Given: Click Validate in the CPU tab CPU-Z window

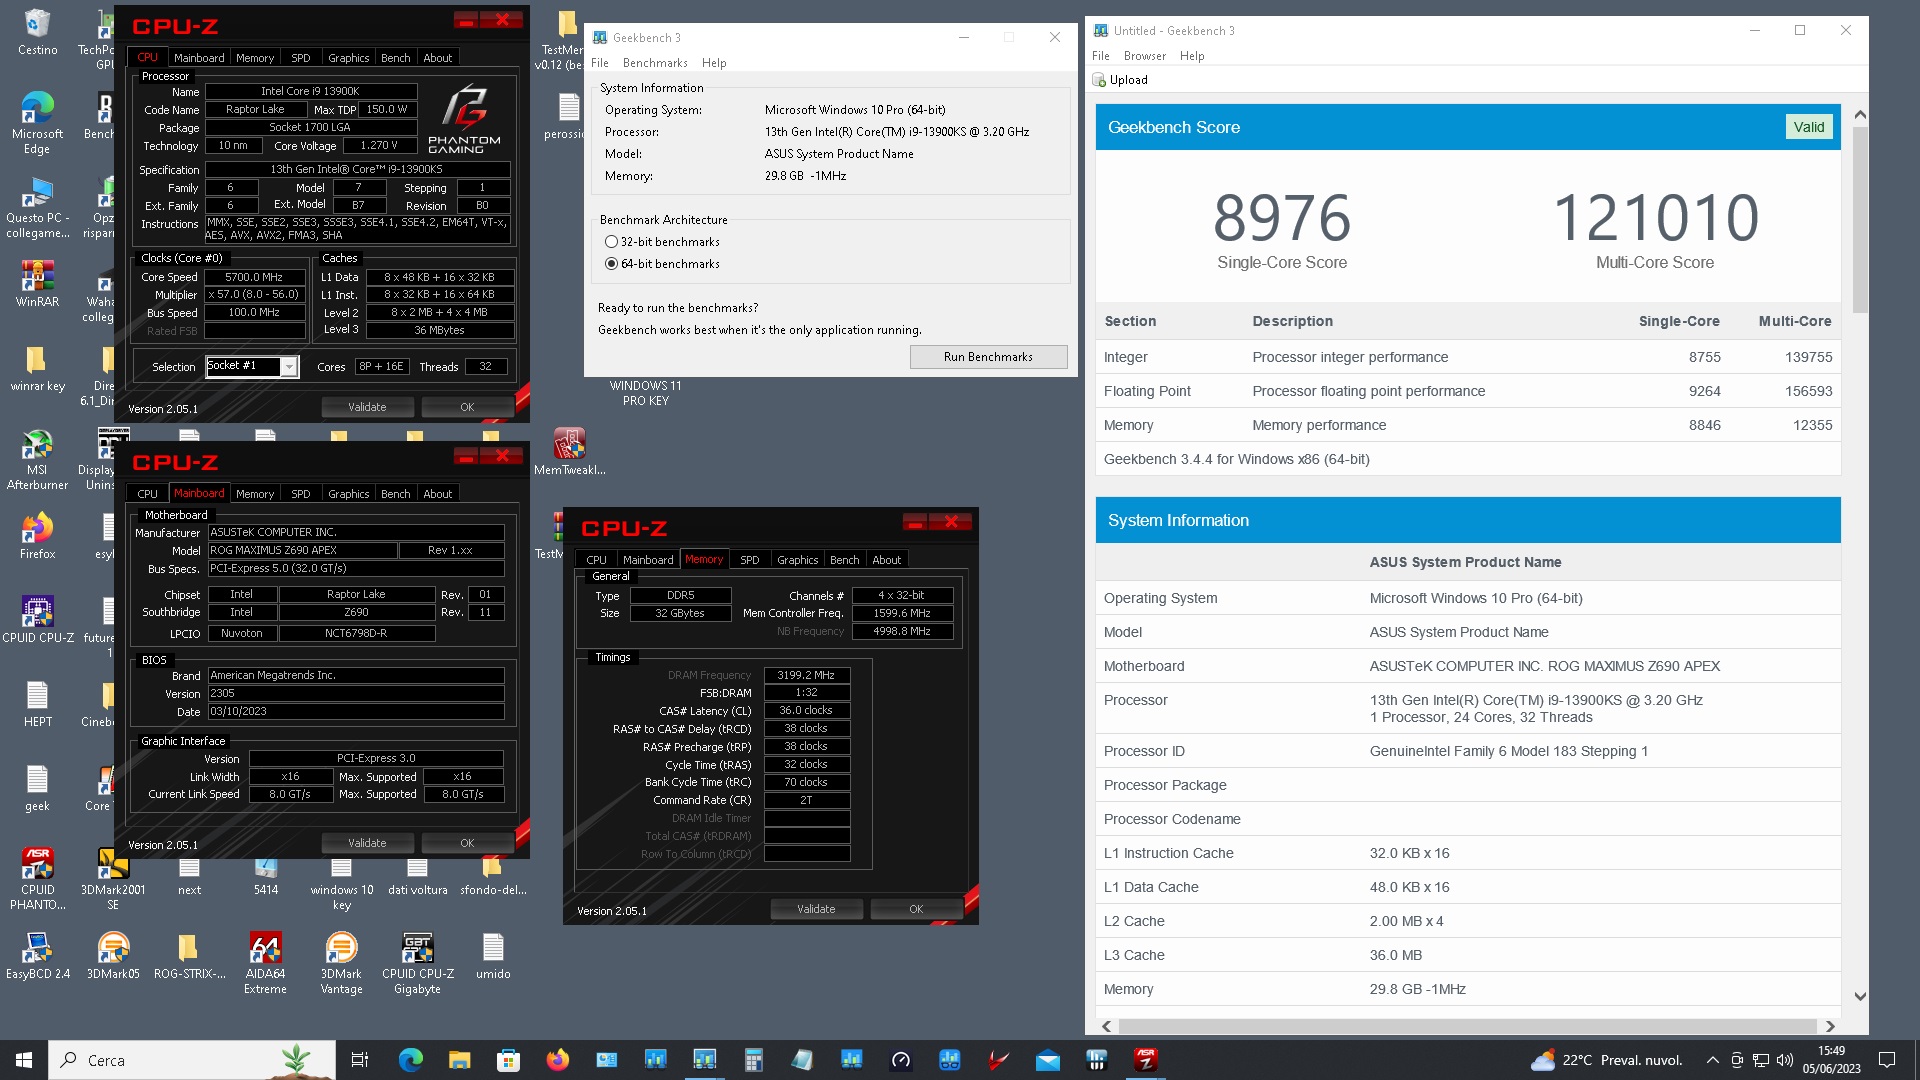Looking at the screenshot, I should coord(367,407).
